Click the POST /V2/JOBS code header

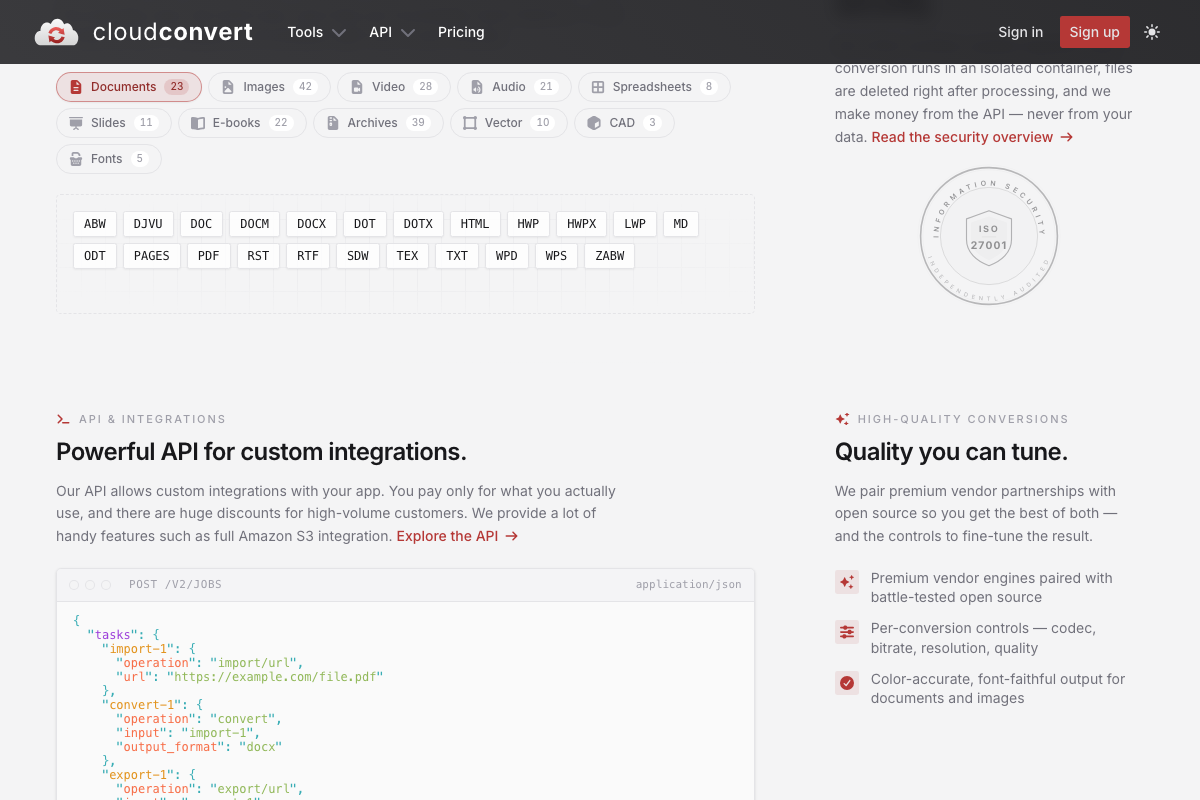pos(175,584)
